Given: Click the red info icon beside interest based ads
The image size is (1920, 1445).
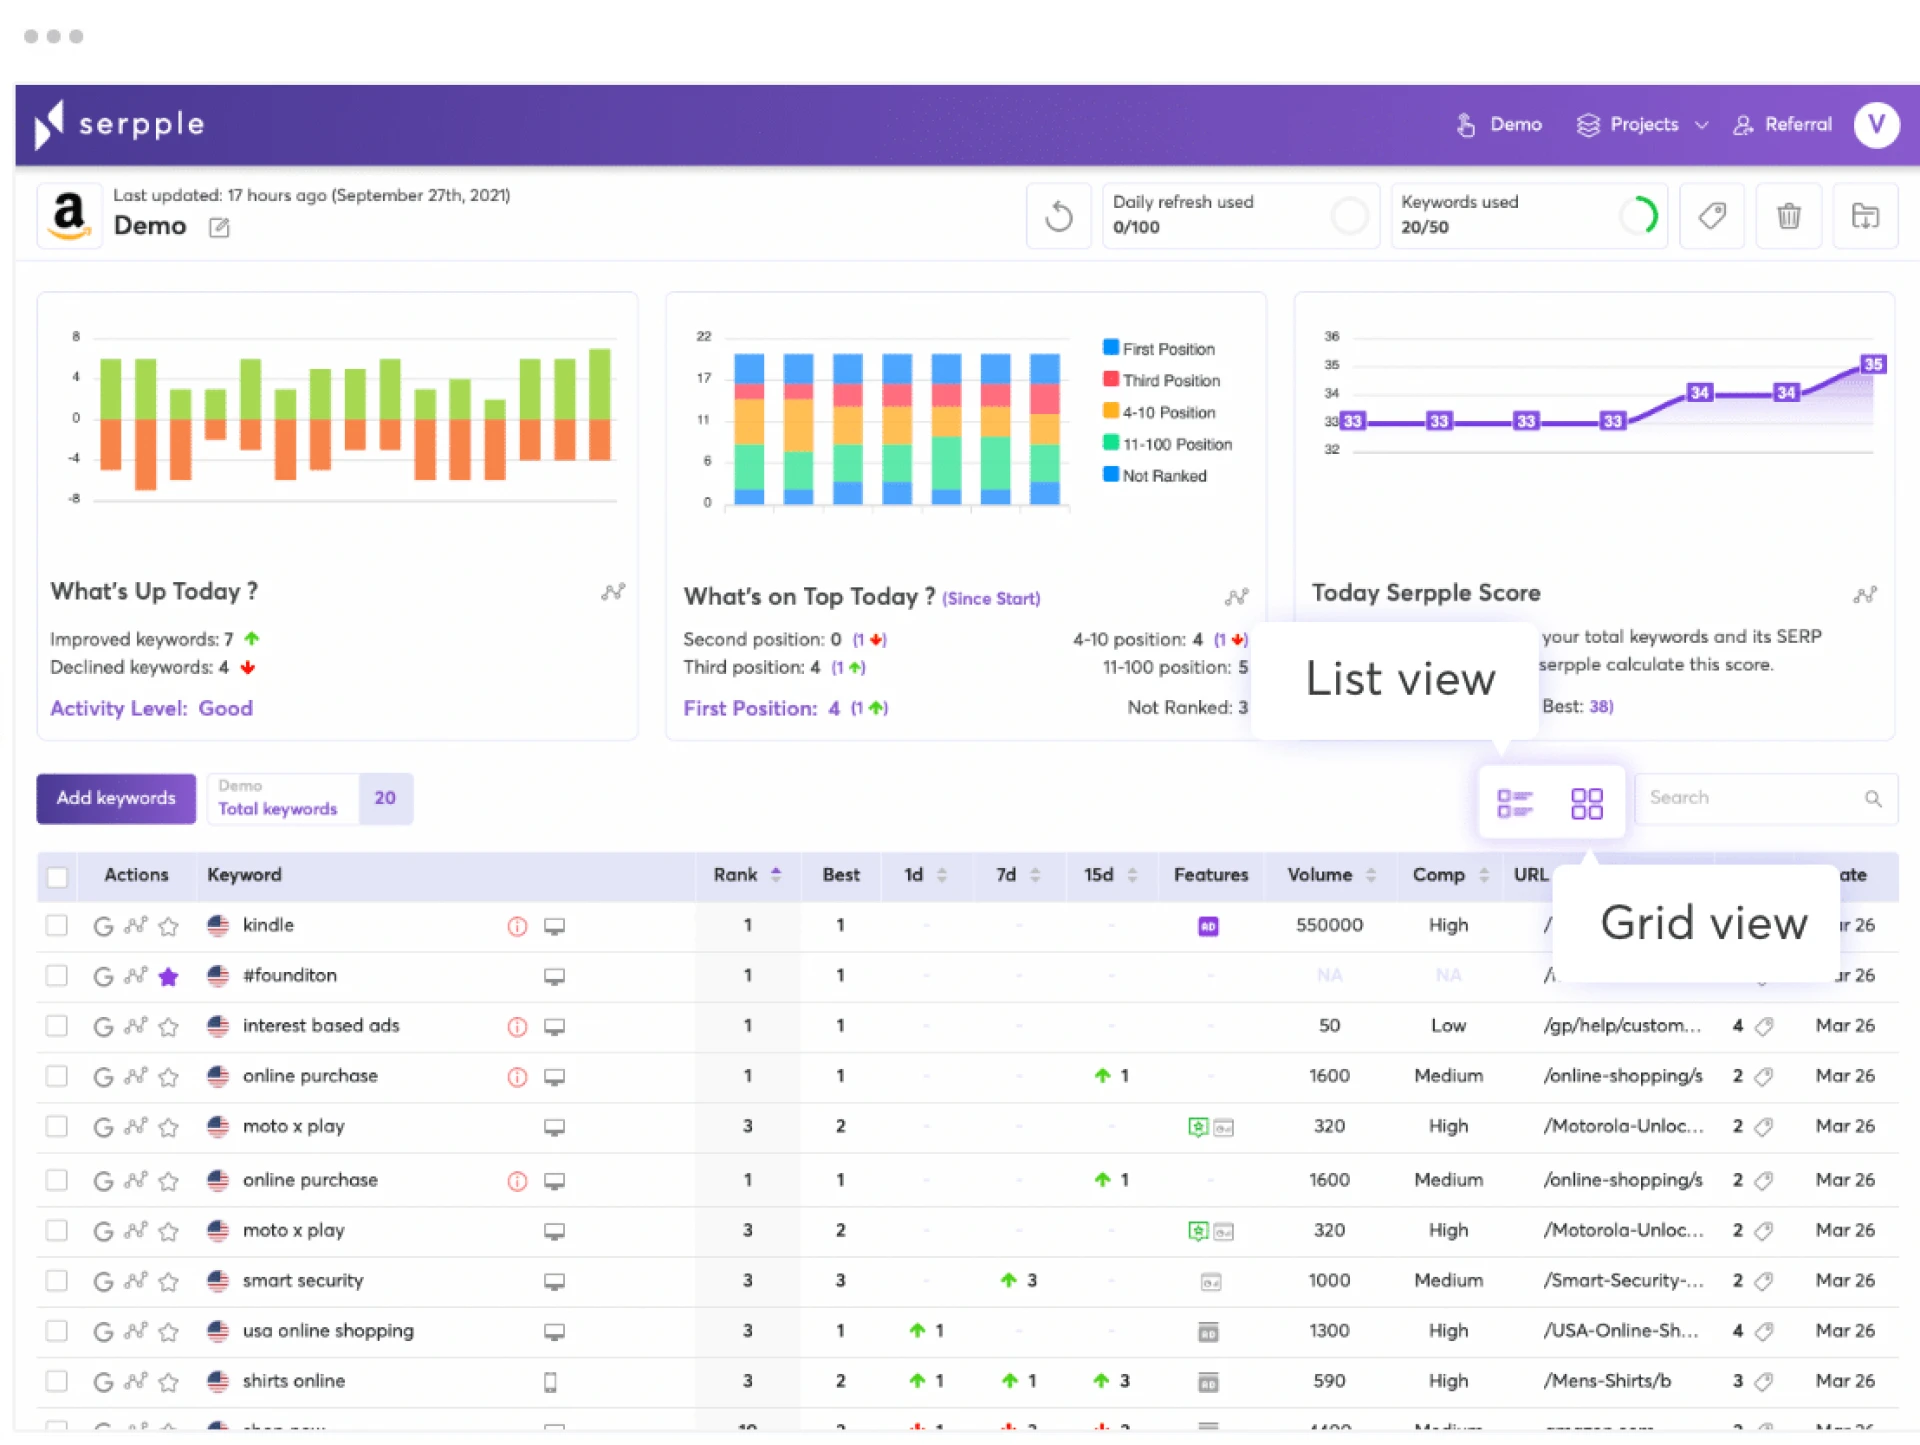Looking at the screenshot, I should pos(517,1026).
